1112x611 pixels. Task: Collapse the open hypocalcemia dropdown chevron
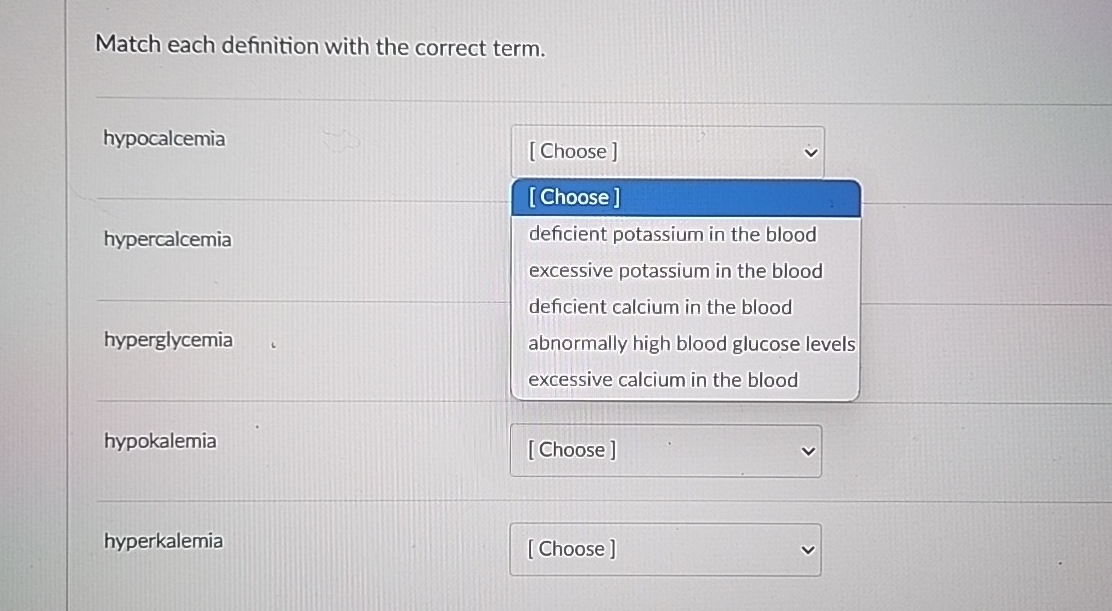coord(810,151)
